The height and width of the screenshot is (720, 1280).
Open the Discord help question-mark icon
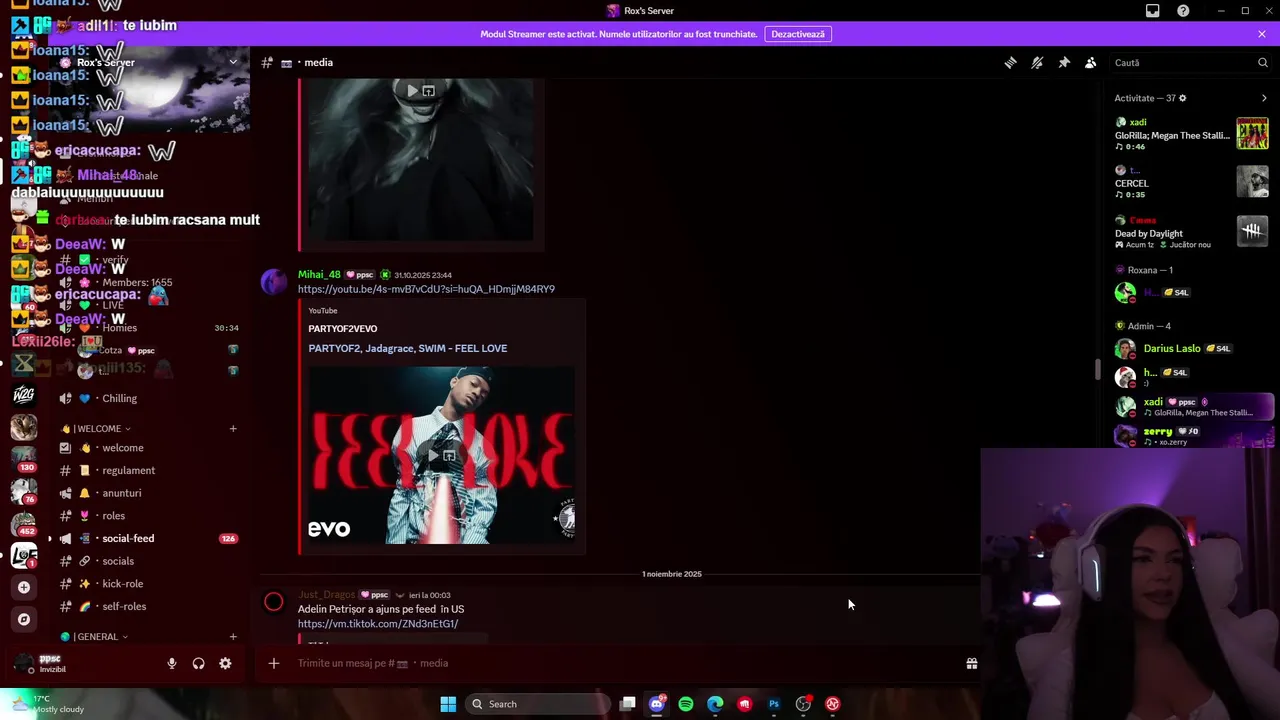[x=1184, y=11]
